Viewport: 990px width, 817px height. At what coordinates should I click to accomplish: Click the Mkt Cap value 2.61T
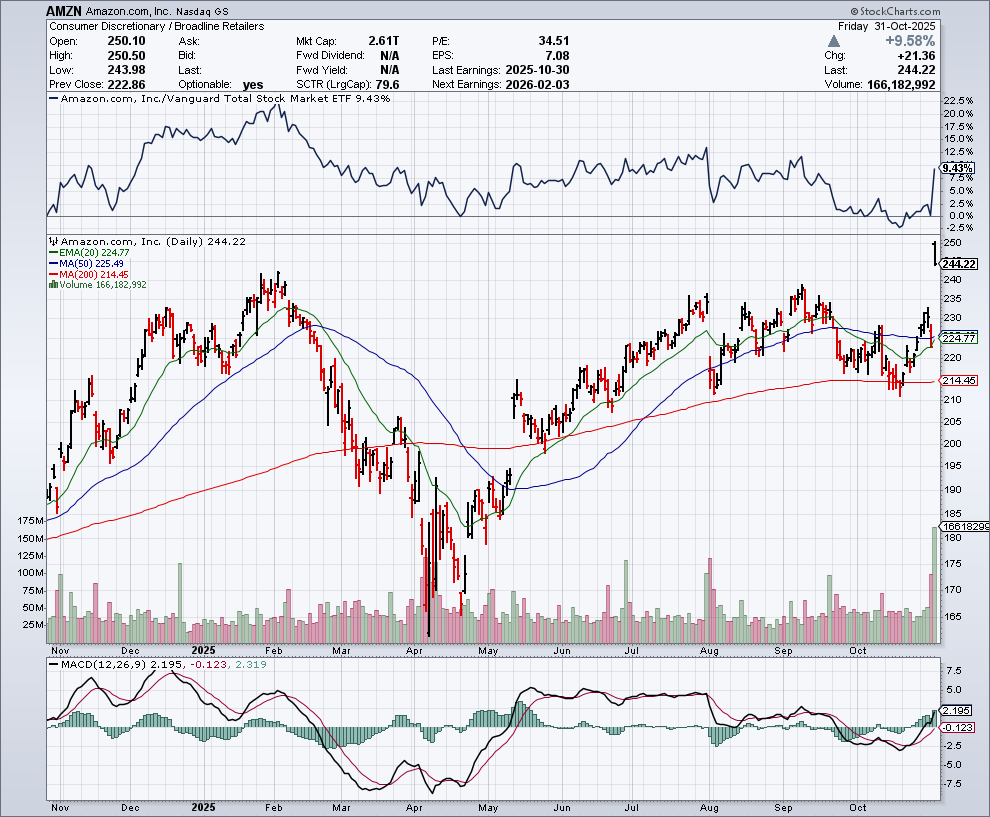tap(384, 41)
